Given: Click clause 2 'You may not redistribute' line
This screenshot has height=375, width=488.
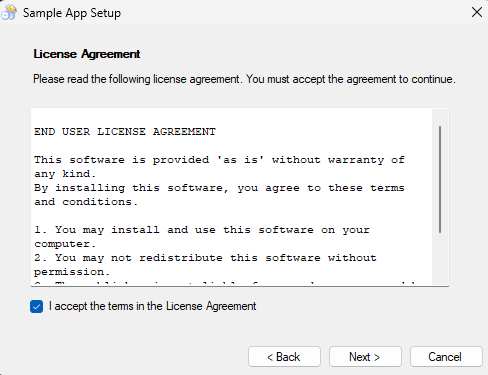Looking at the screenshot, I should click(x=205, y=258).
